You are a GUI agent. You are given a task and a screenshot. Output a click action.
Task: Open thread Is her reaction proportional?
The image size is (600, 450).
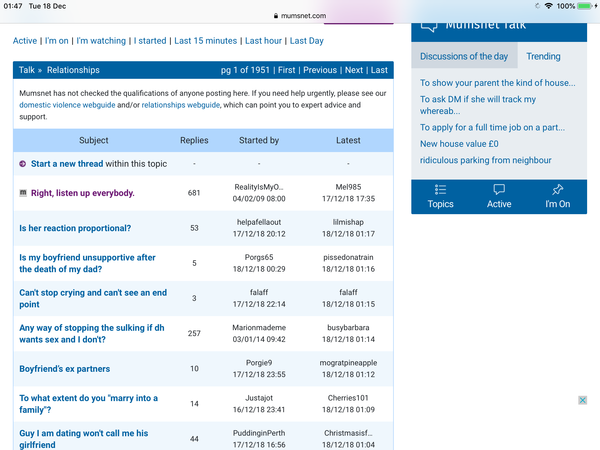coord(75,228)
